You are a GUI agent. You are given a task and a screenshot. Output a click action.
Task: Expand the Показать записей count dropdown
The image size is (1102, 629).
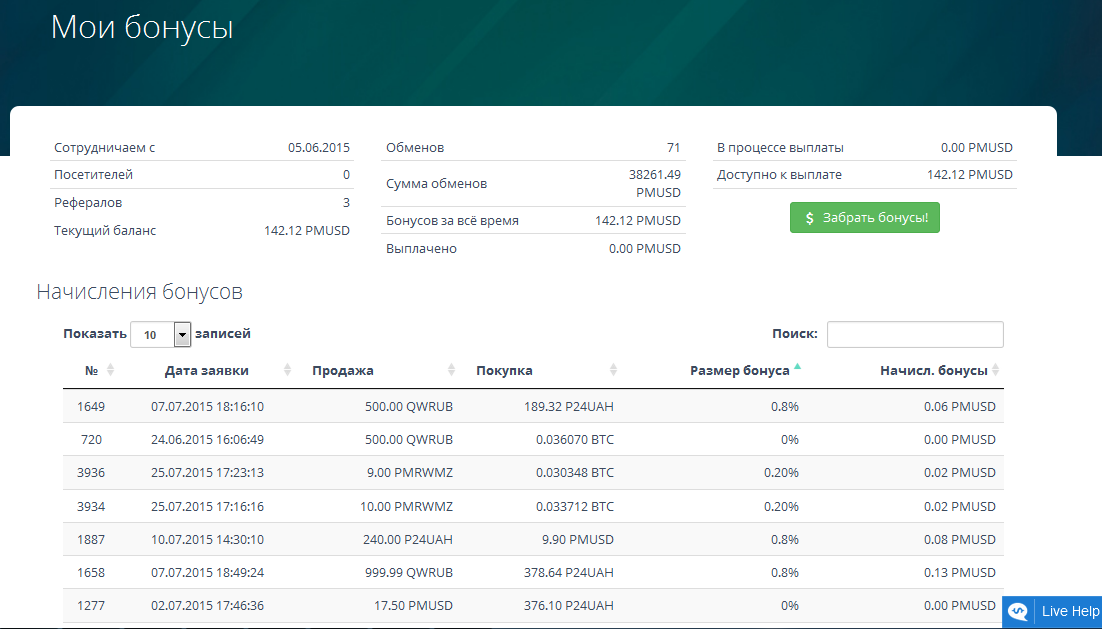(182, 335)
